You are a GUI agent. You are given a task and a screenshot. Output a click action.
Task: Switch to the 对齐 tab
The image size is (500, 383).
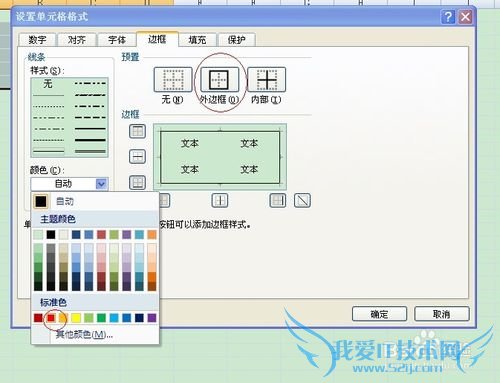click(77, 40)
